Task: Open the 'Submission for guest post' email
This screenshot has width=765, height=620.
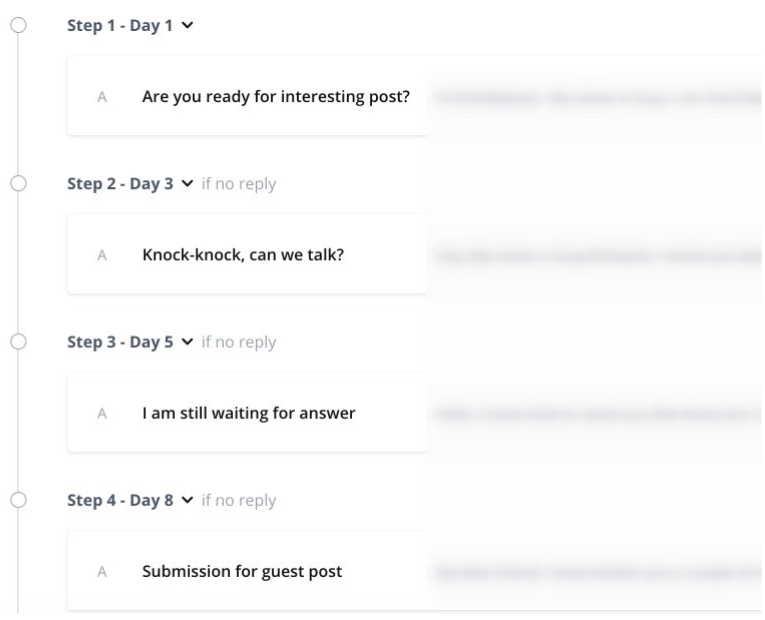Action: 242,572
